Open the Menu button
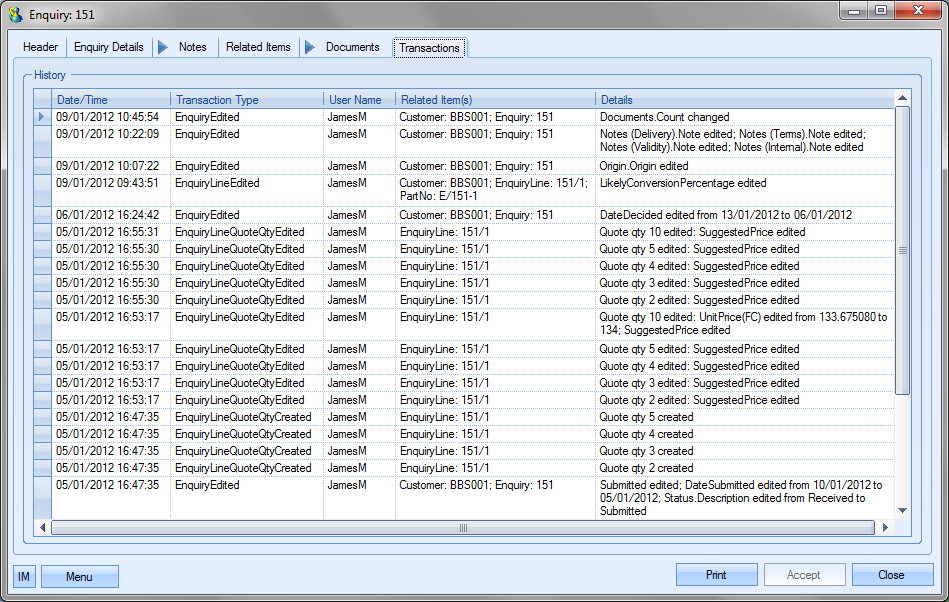The width and height of the screenshot is (949, 602). click(x=79, y=576)
